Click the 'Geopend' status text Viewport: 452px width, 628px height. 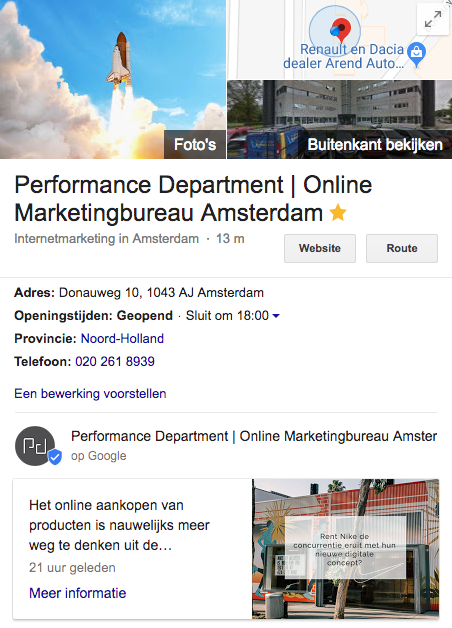pos(145,316)
